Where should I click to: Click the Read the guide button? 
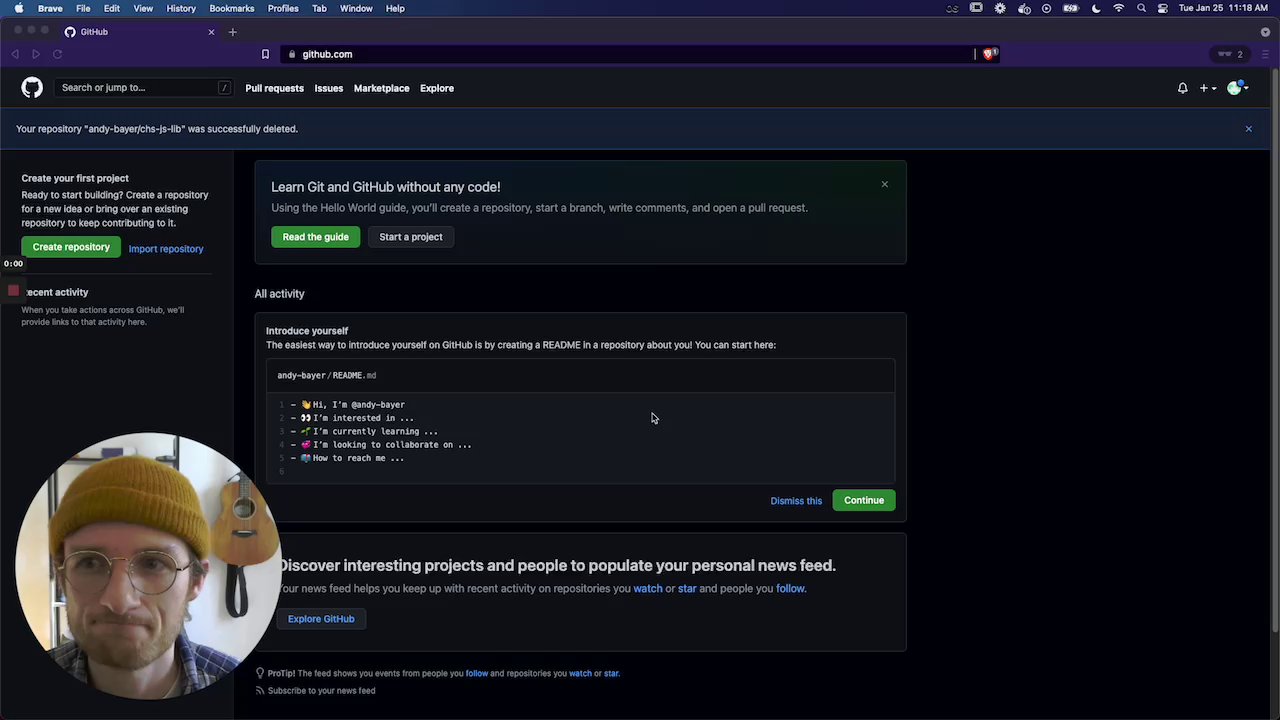tap(315, 237)
